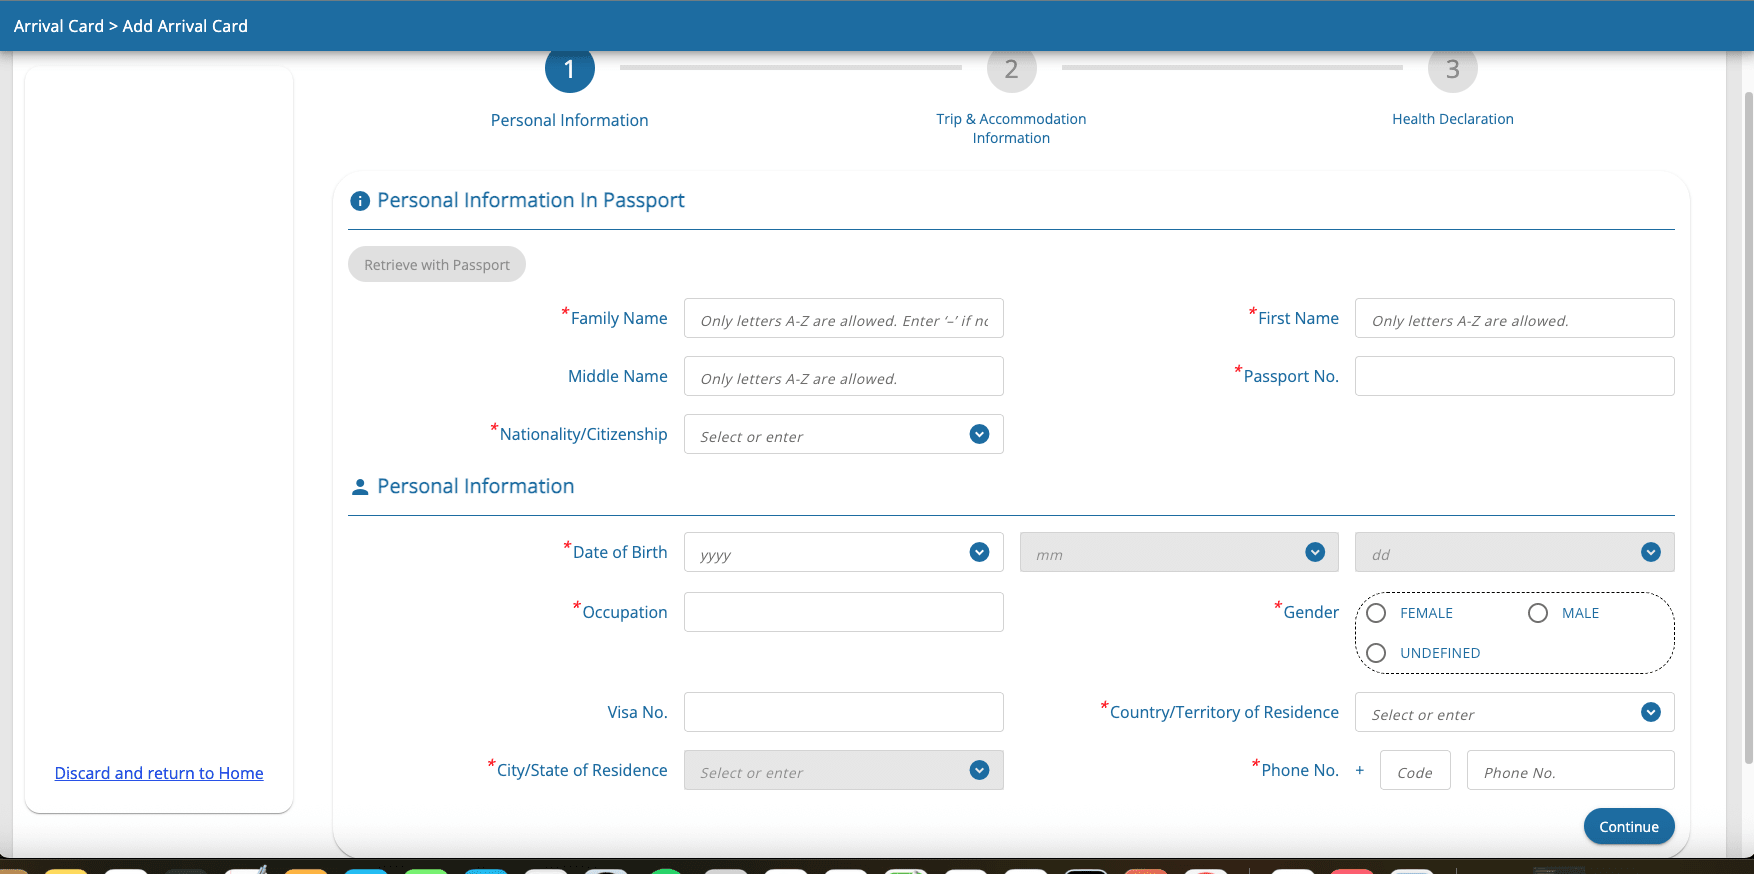Open the Nationality/Citizenship dropdown

pyautogui.click(x=844, y=434)
